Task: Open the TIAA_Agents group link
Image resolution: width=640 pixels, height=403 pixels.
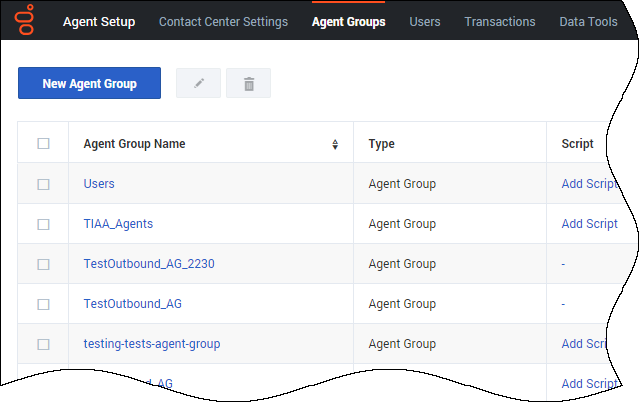Action: [x=118, y=224]
